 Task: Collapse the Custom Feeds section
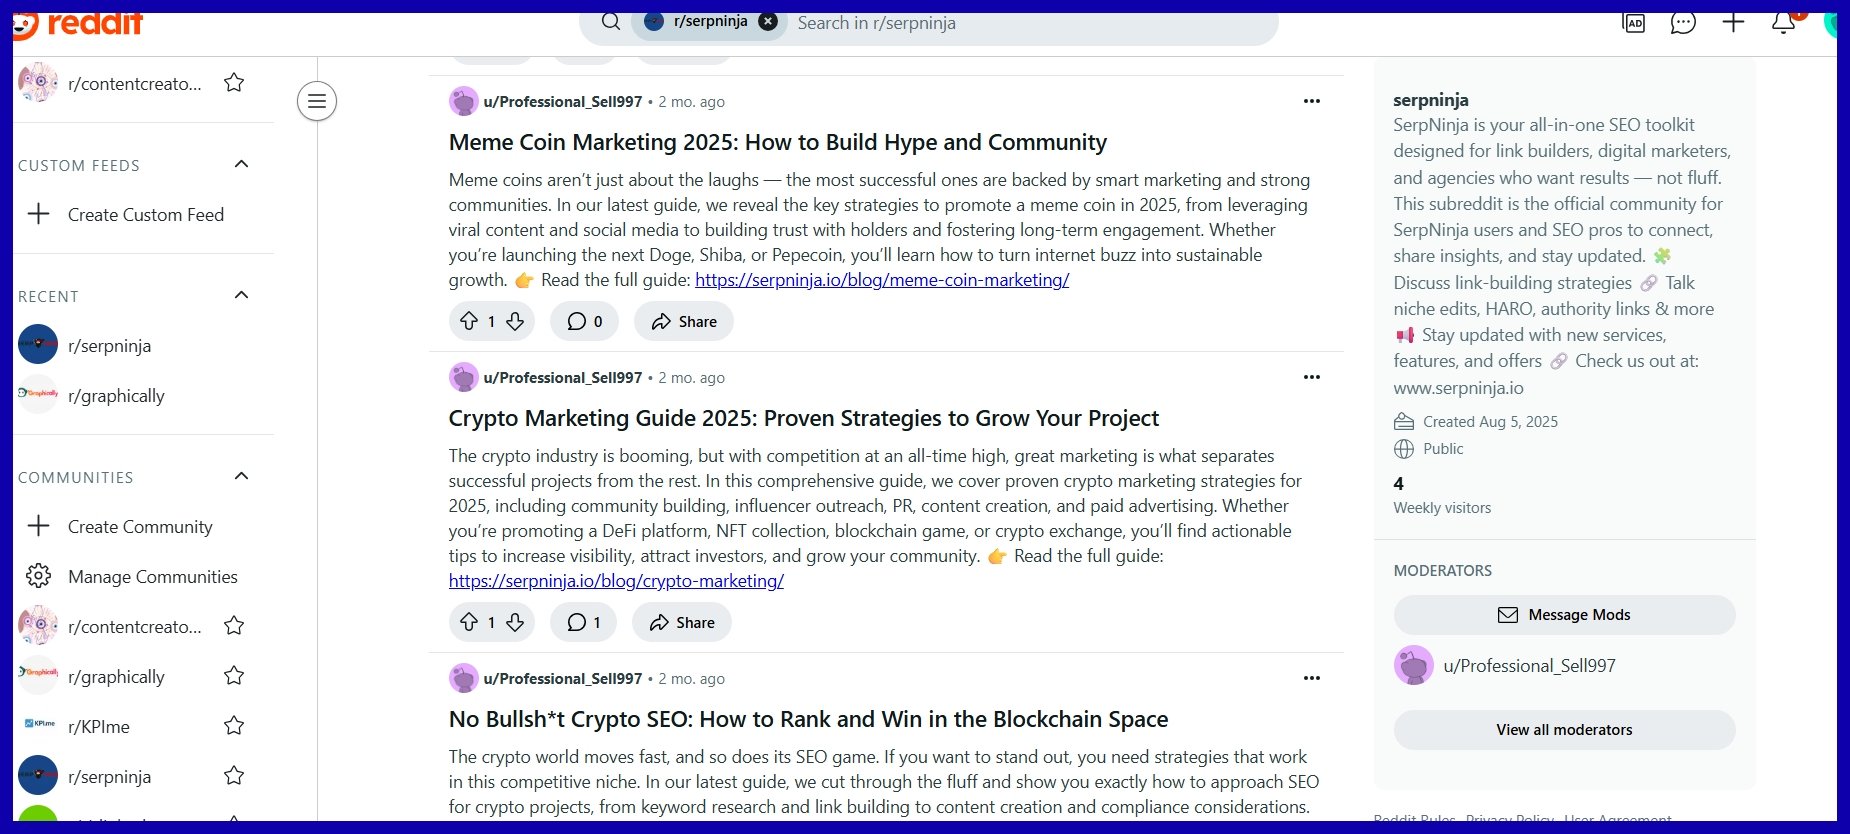coord(241,165)
